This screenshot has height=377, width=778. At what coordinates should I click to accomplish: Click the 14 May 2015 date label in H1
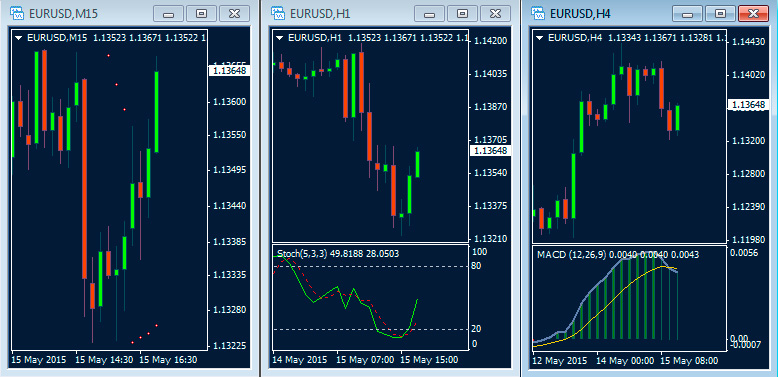(x=300, y=360)
